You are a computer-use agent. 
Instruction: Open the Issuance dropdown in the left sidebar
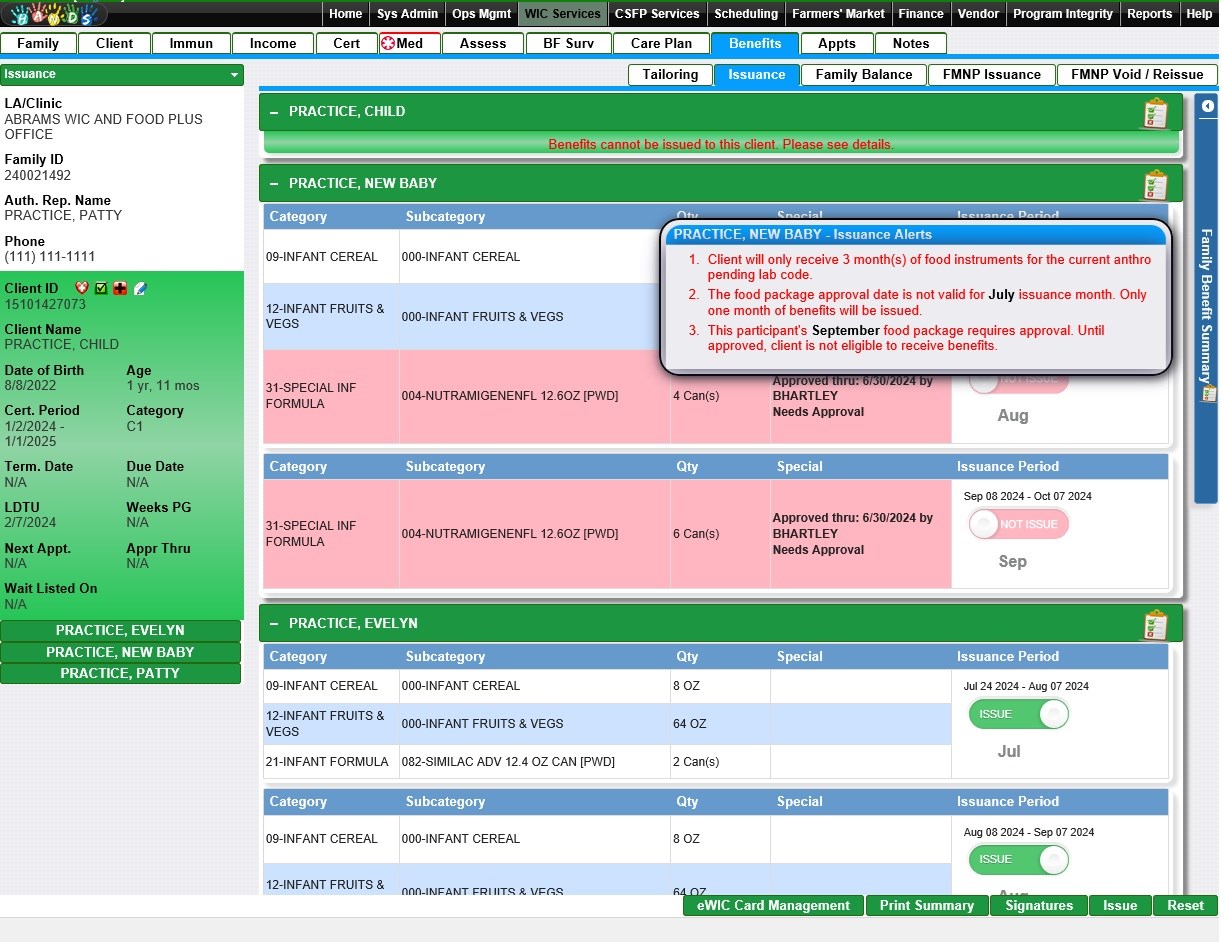(234, 75)
